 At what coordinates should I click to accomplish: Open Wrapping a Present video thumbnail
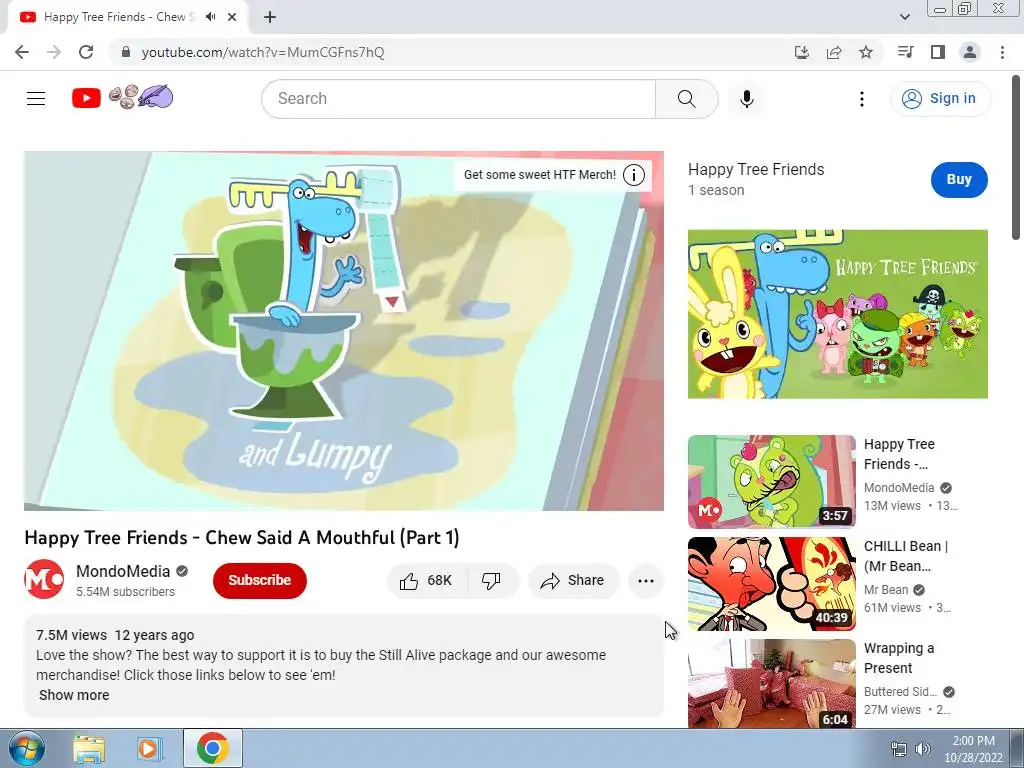point(771,684)
